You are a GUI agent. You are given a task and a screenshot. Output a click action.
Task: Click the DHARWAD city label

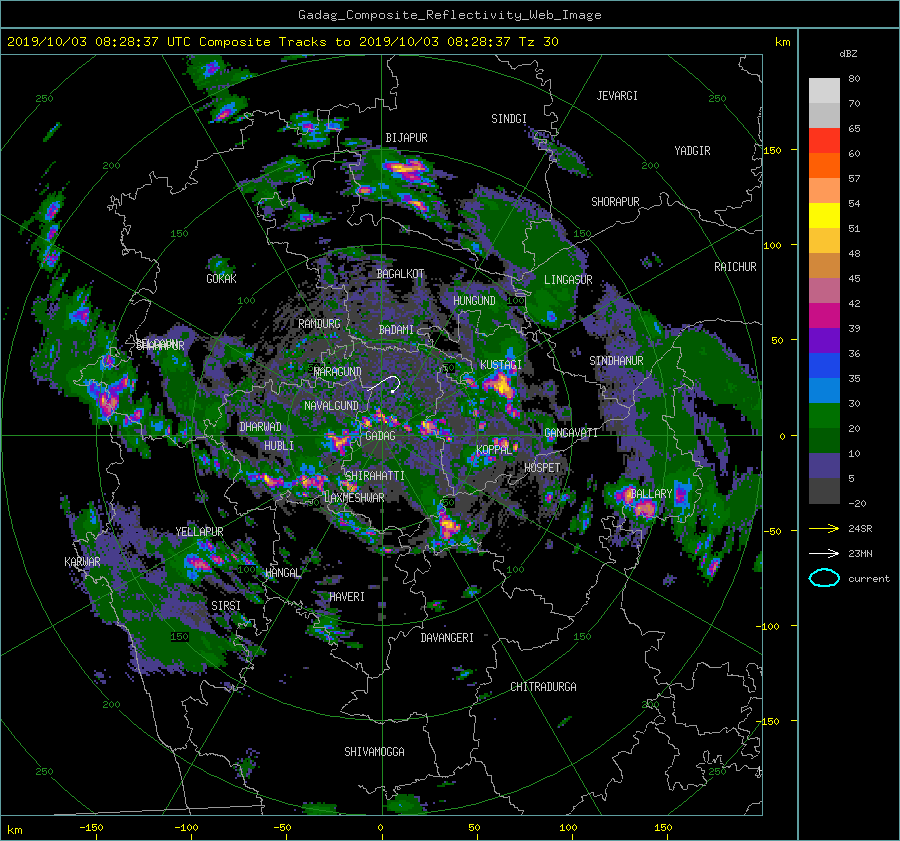pos(260,427)
